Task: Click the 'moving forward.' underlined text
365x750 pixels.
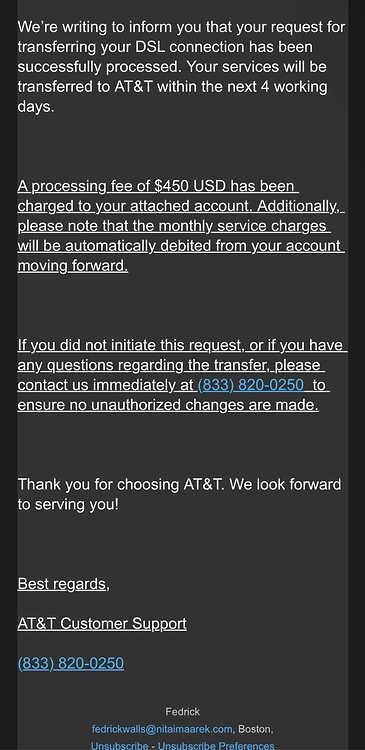Action: [73, 265]
